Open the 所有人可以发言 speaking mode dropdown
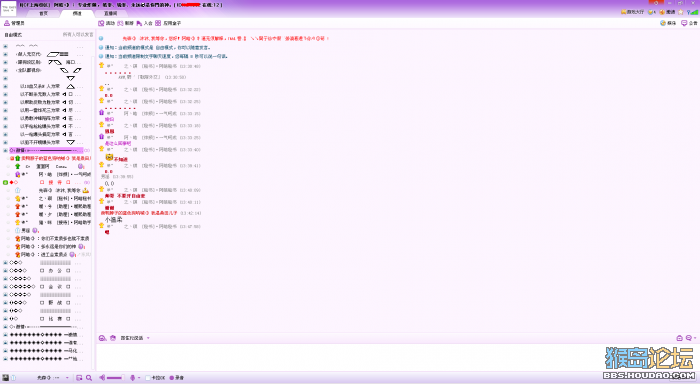 (x=78, y=35)
